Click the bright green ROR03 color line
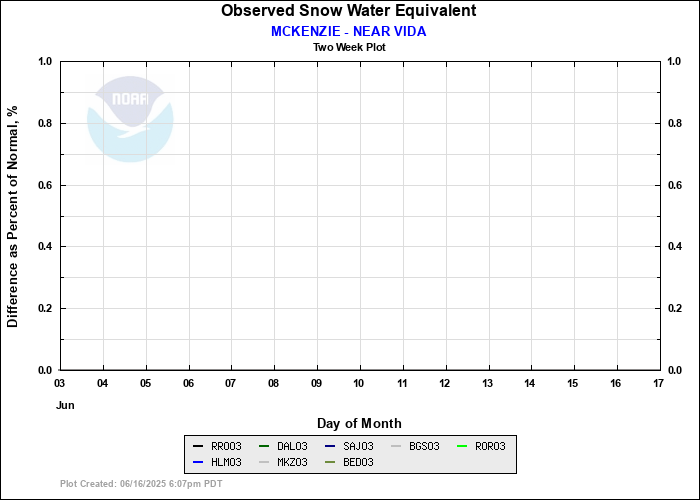 [x=462, y=446]
